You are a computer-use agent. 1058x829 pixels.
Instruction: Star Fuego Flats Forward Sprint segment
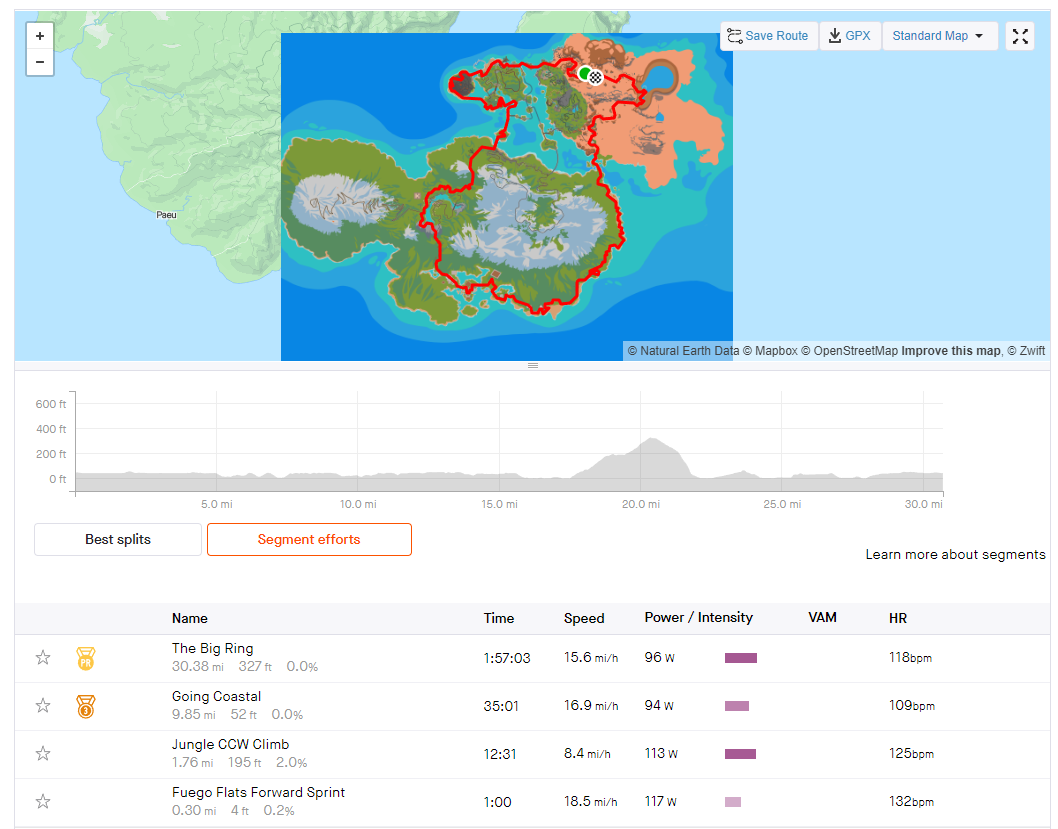pyautogui.click(x=43, y=801)
